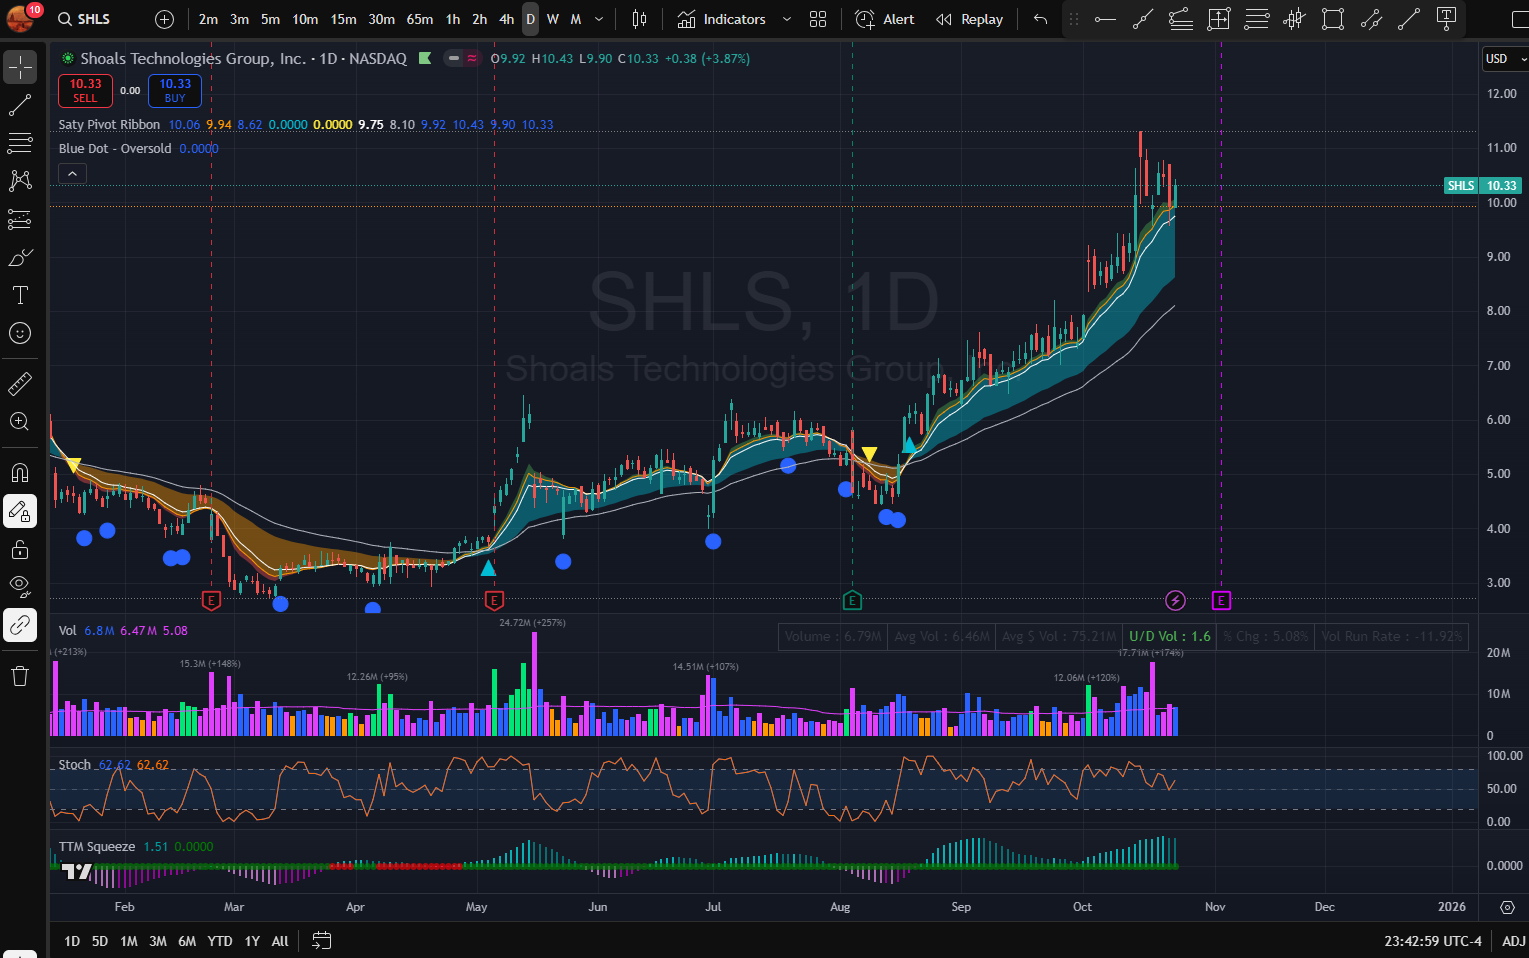This screenshot has height=958, width=1529.
Task: Open the Fibonacci and Gann tools
Action: (20, 143)
